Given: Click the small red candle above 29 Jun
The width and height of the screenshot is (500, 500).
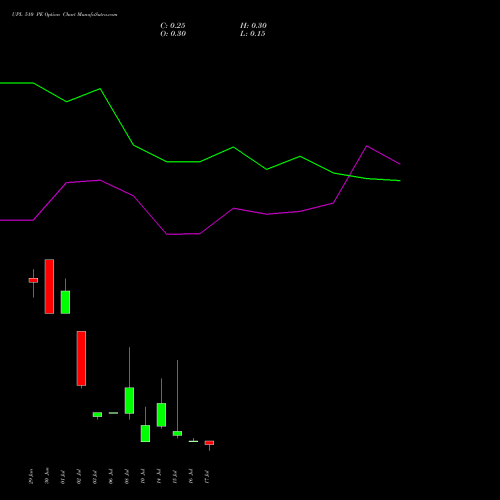Looking at the screenshot, I should [x=33, y=280].
